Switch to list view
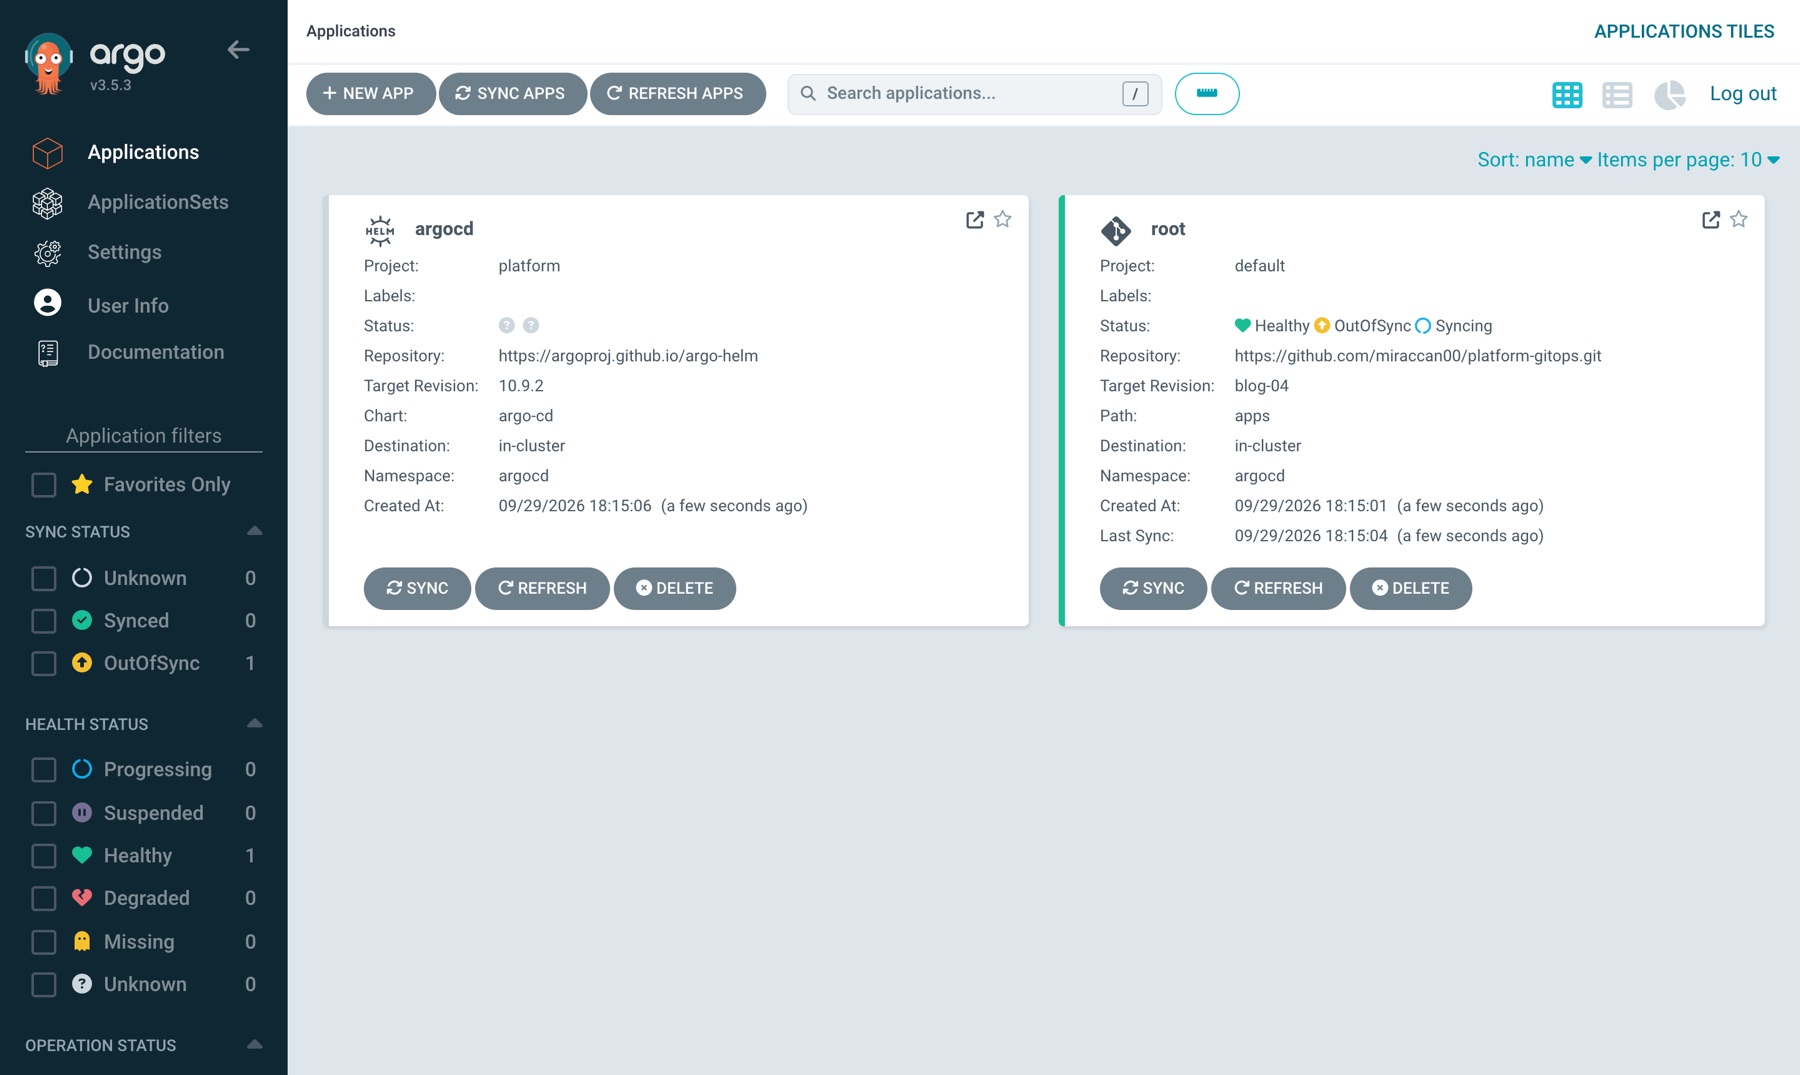This screenshot has height=1075, width=1800. [x=1617, y=94]
